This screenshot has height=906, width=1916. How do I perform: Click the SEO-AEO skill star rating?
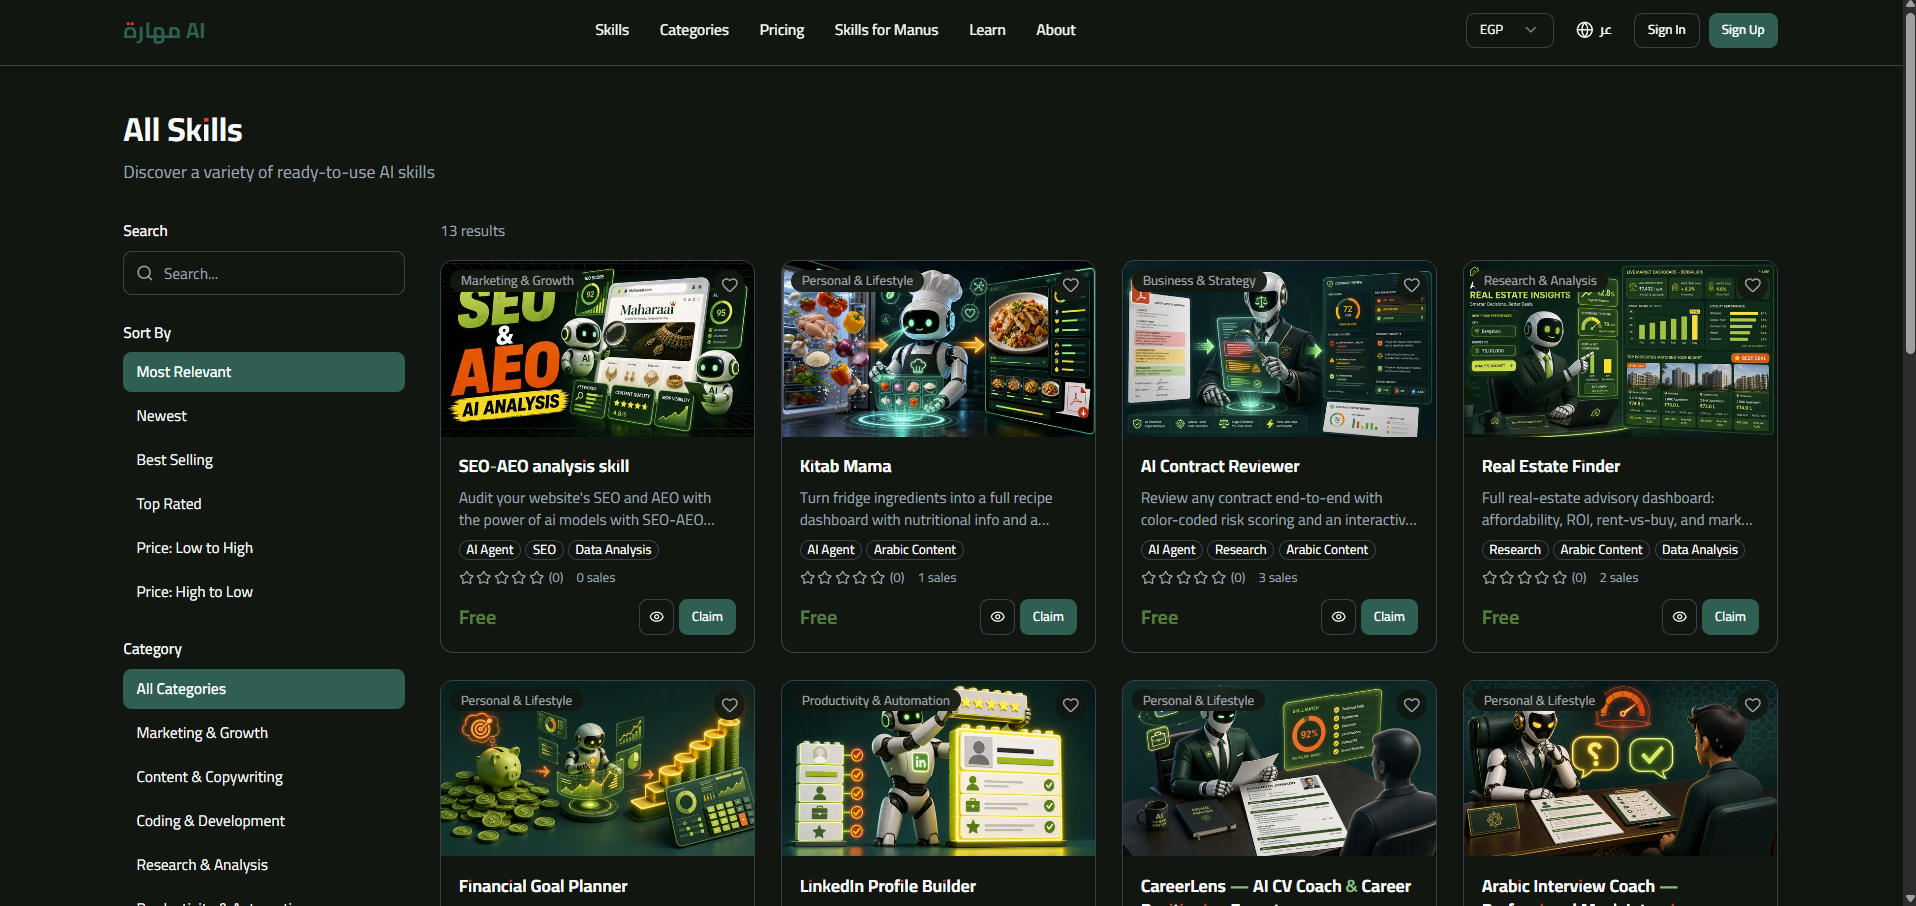(502, 578)
